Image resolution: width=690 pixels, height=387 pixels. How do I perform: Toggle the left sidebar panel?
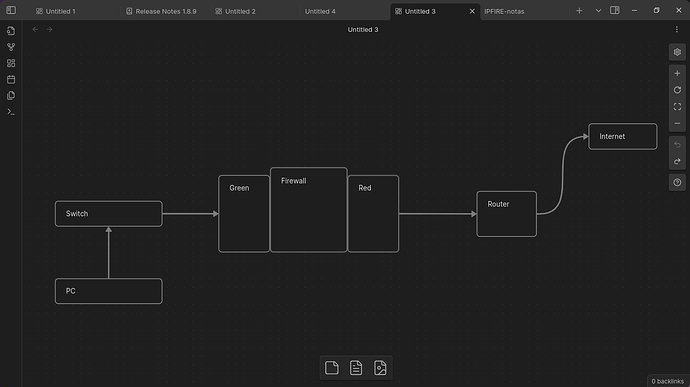[11, 10]
